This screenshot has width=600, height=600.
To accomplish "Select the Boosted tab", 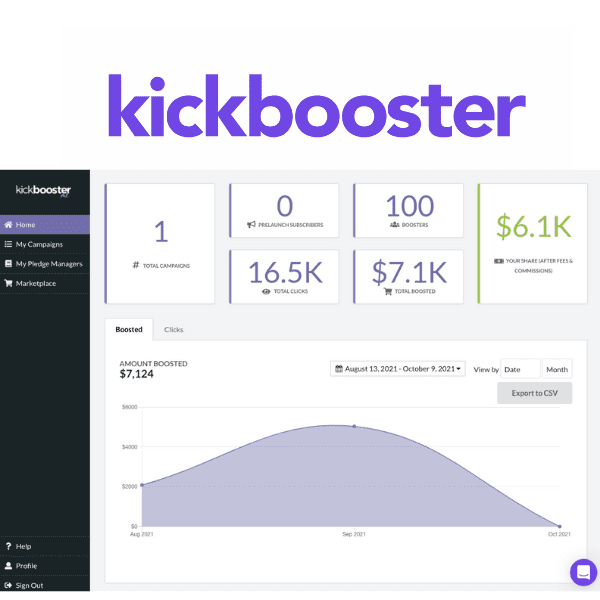I will pos(129,329).
